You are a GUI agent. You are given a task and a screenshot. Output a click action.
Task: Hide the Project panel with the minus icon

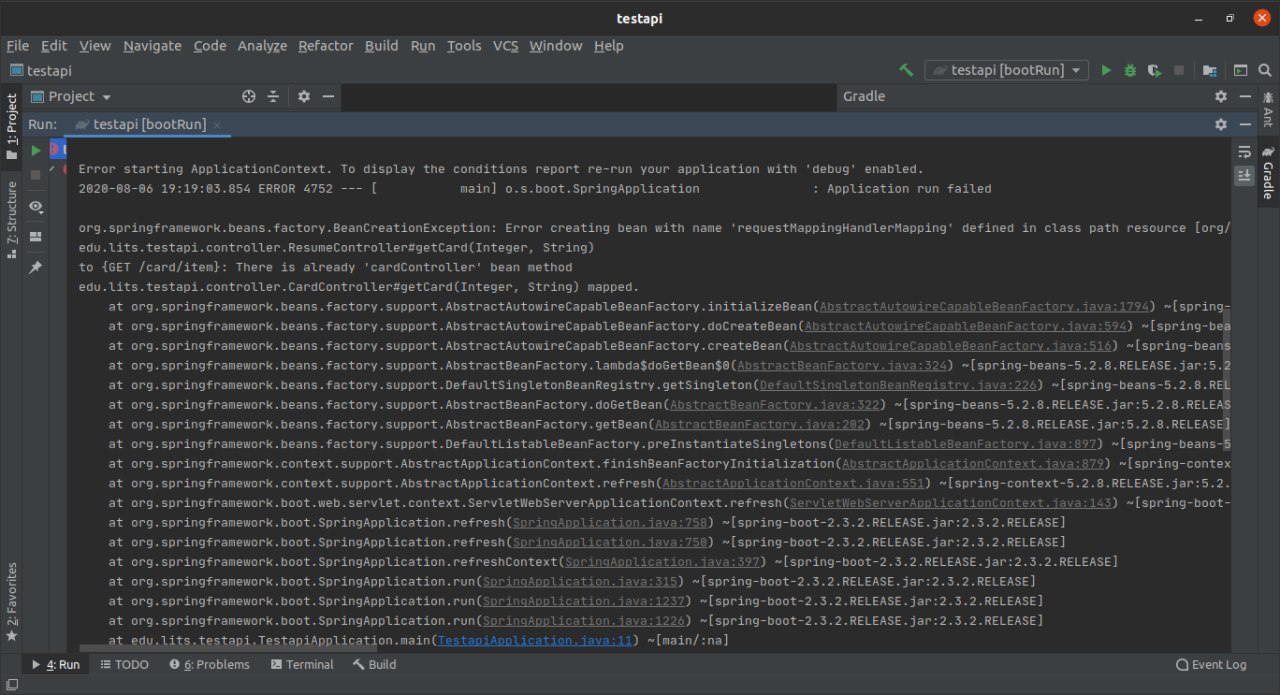(327, 96)
